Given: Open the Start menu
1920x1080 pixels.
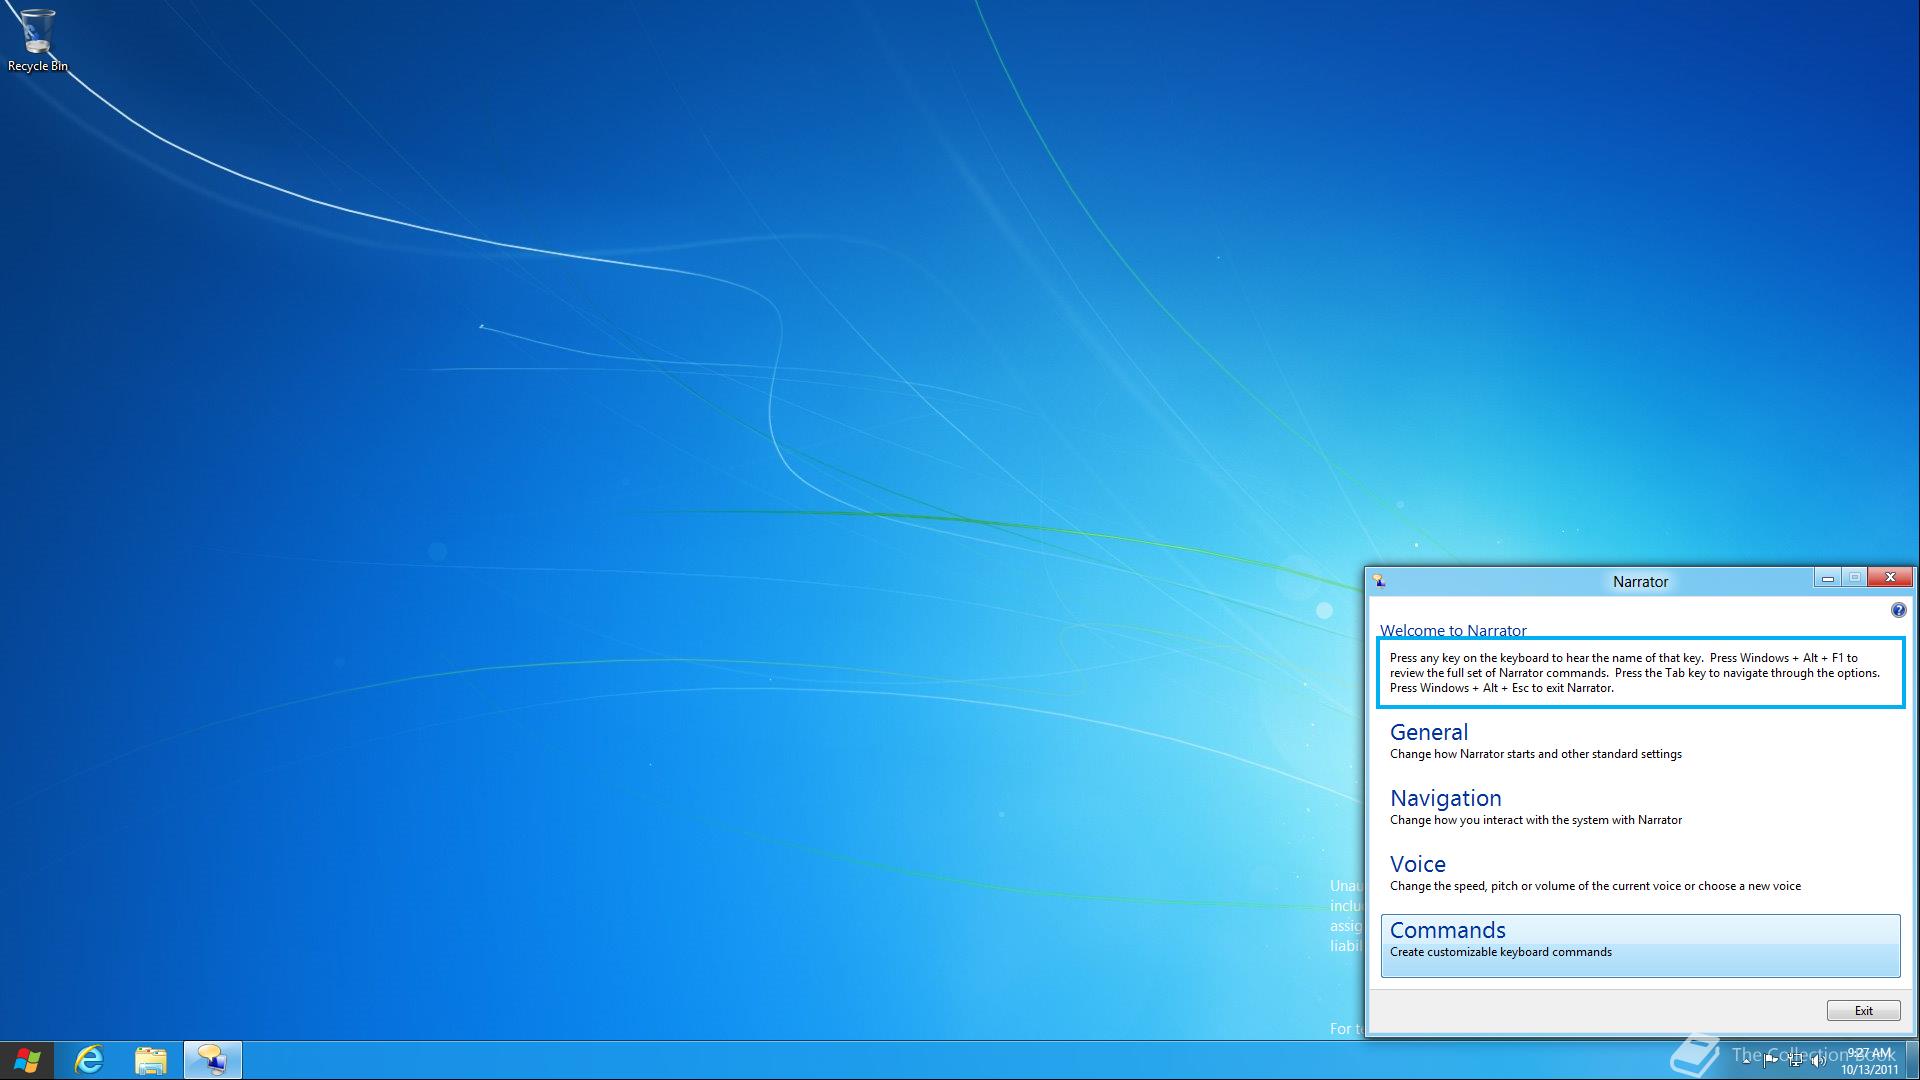Looking at the screenshot, I should [27, 1060].
